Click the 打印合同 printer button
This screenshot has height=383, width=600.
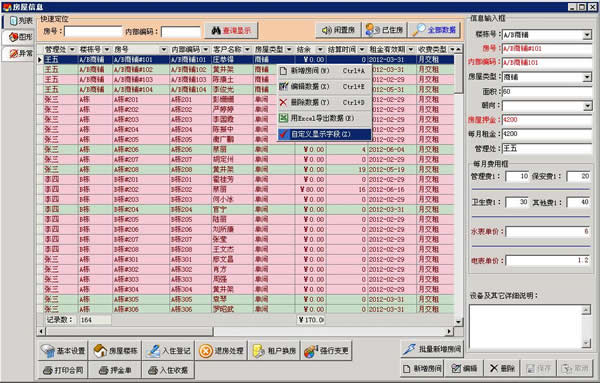coord(63,370)
